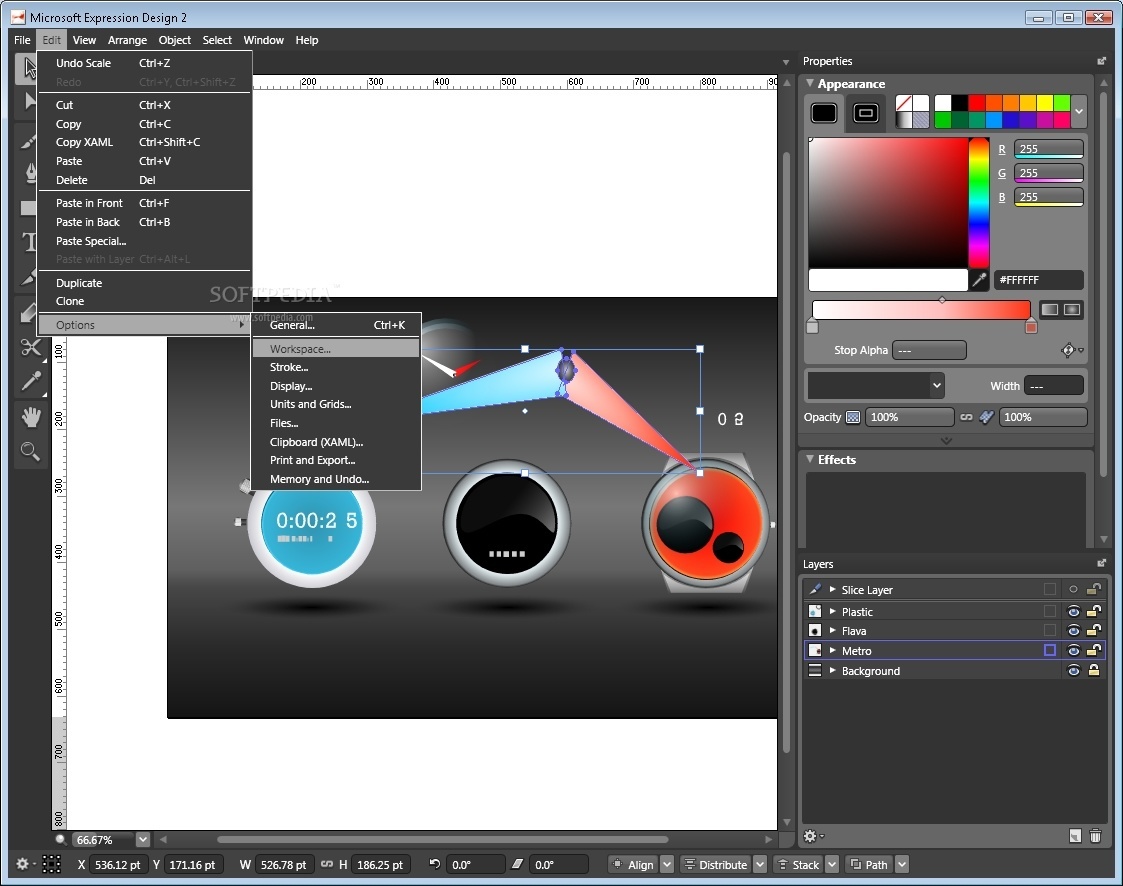
Task: Click the Stroke tab in Appearance
Action: 866,113
